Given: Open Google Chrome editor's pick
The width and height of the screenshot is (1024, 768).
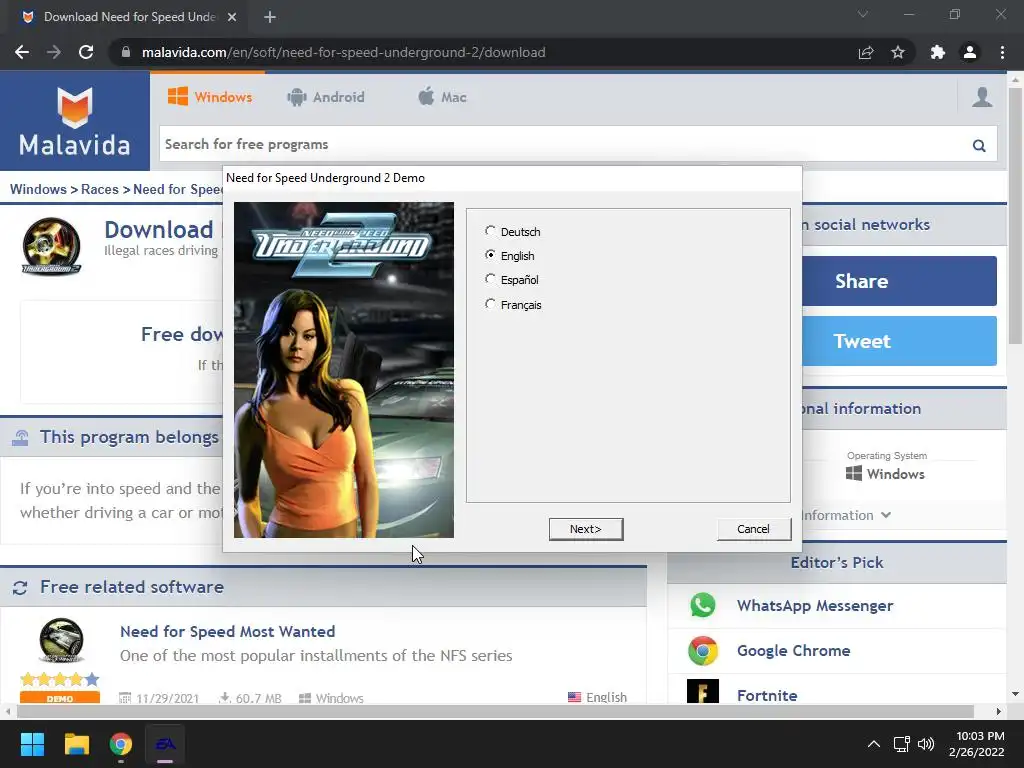Looking at the screenshot, I should pyautogui.click(x=793, y=650).
